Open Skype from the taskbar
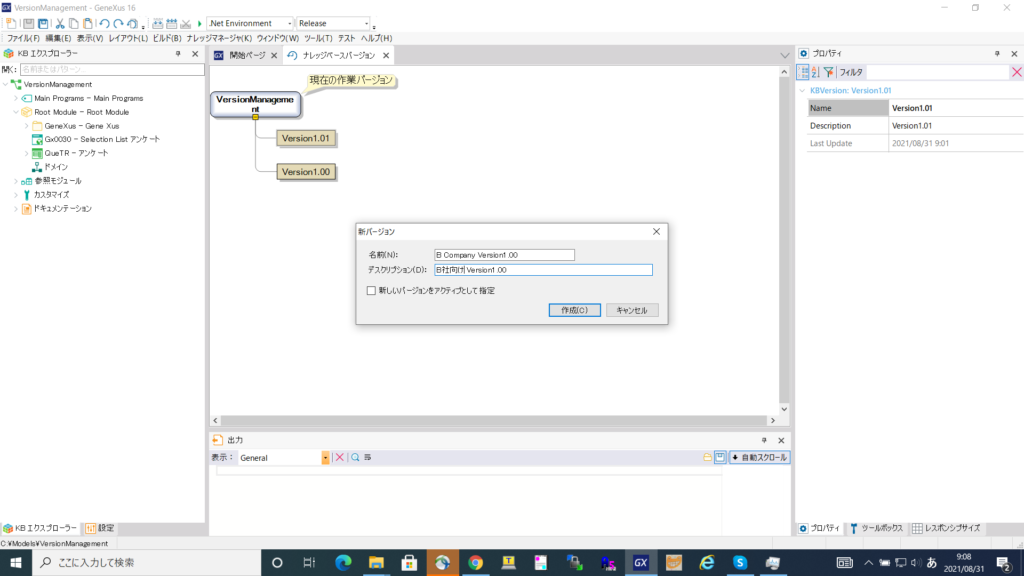Viewport: 1024px width, 576px height. pos(740,562)
